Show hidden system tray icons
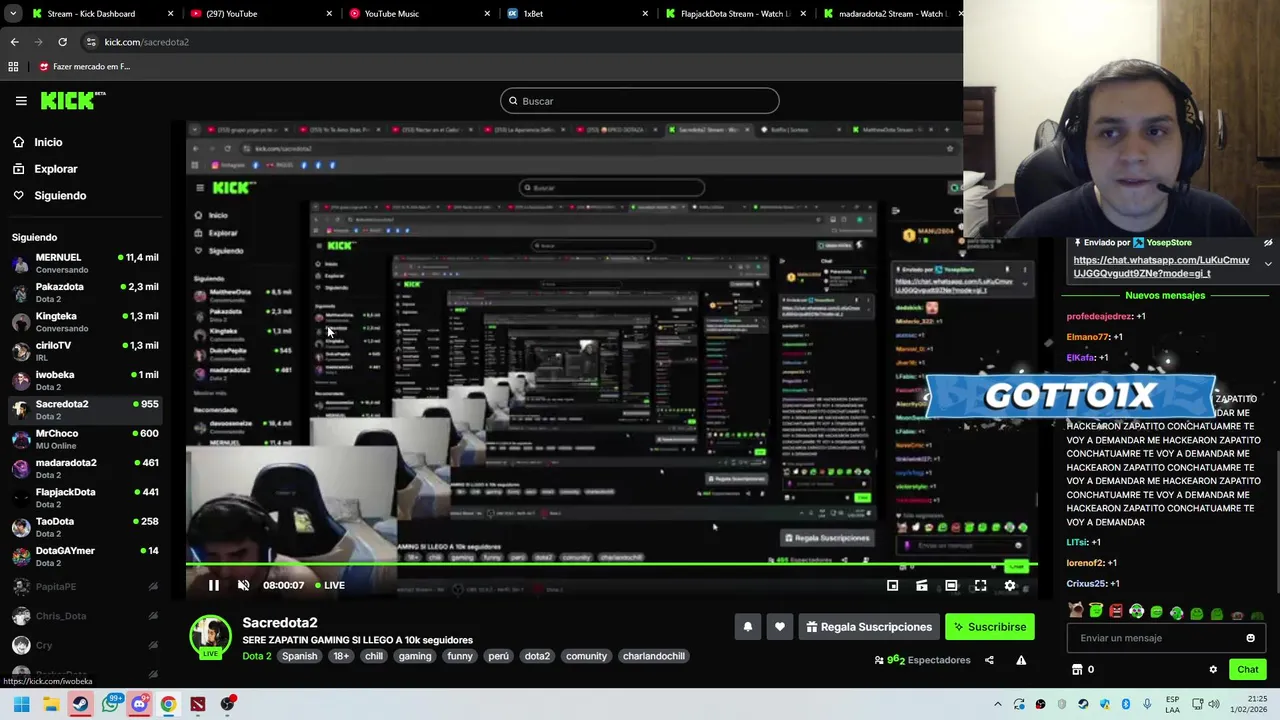 pyautogui.click(x=997, y=704)
